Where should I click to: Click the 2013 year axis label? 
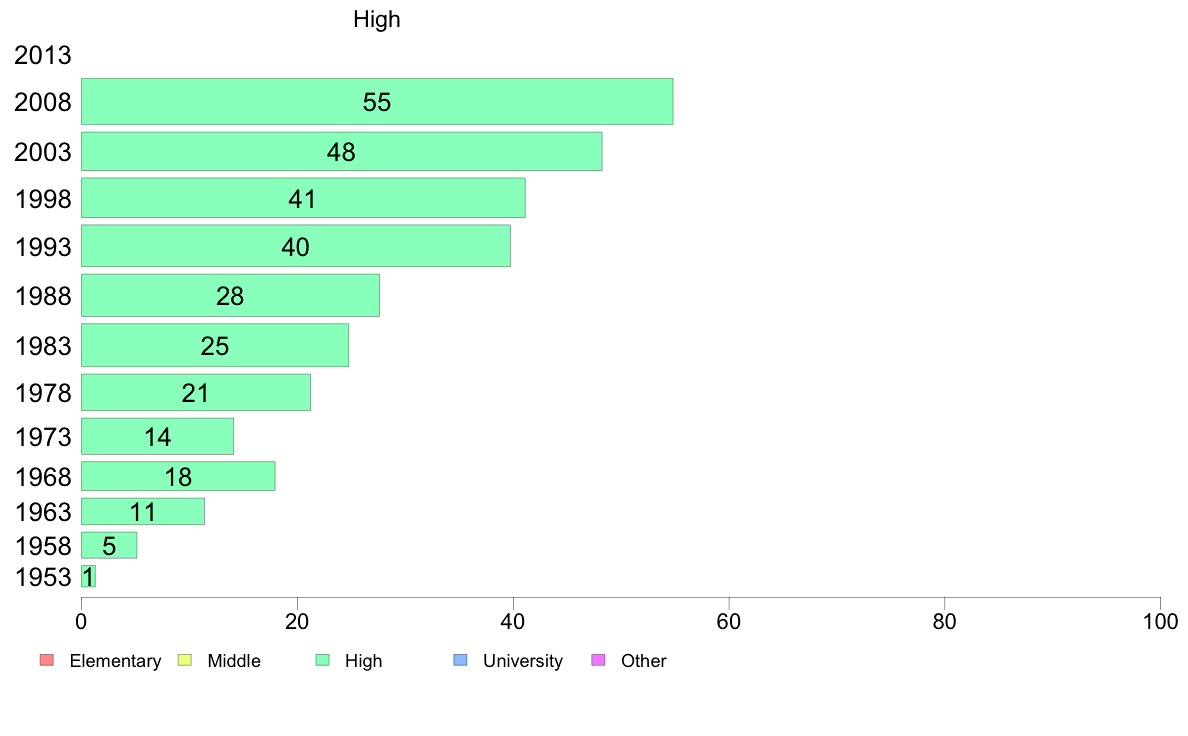click(42, 55)
